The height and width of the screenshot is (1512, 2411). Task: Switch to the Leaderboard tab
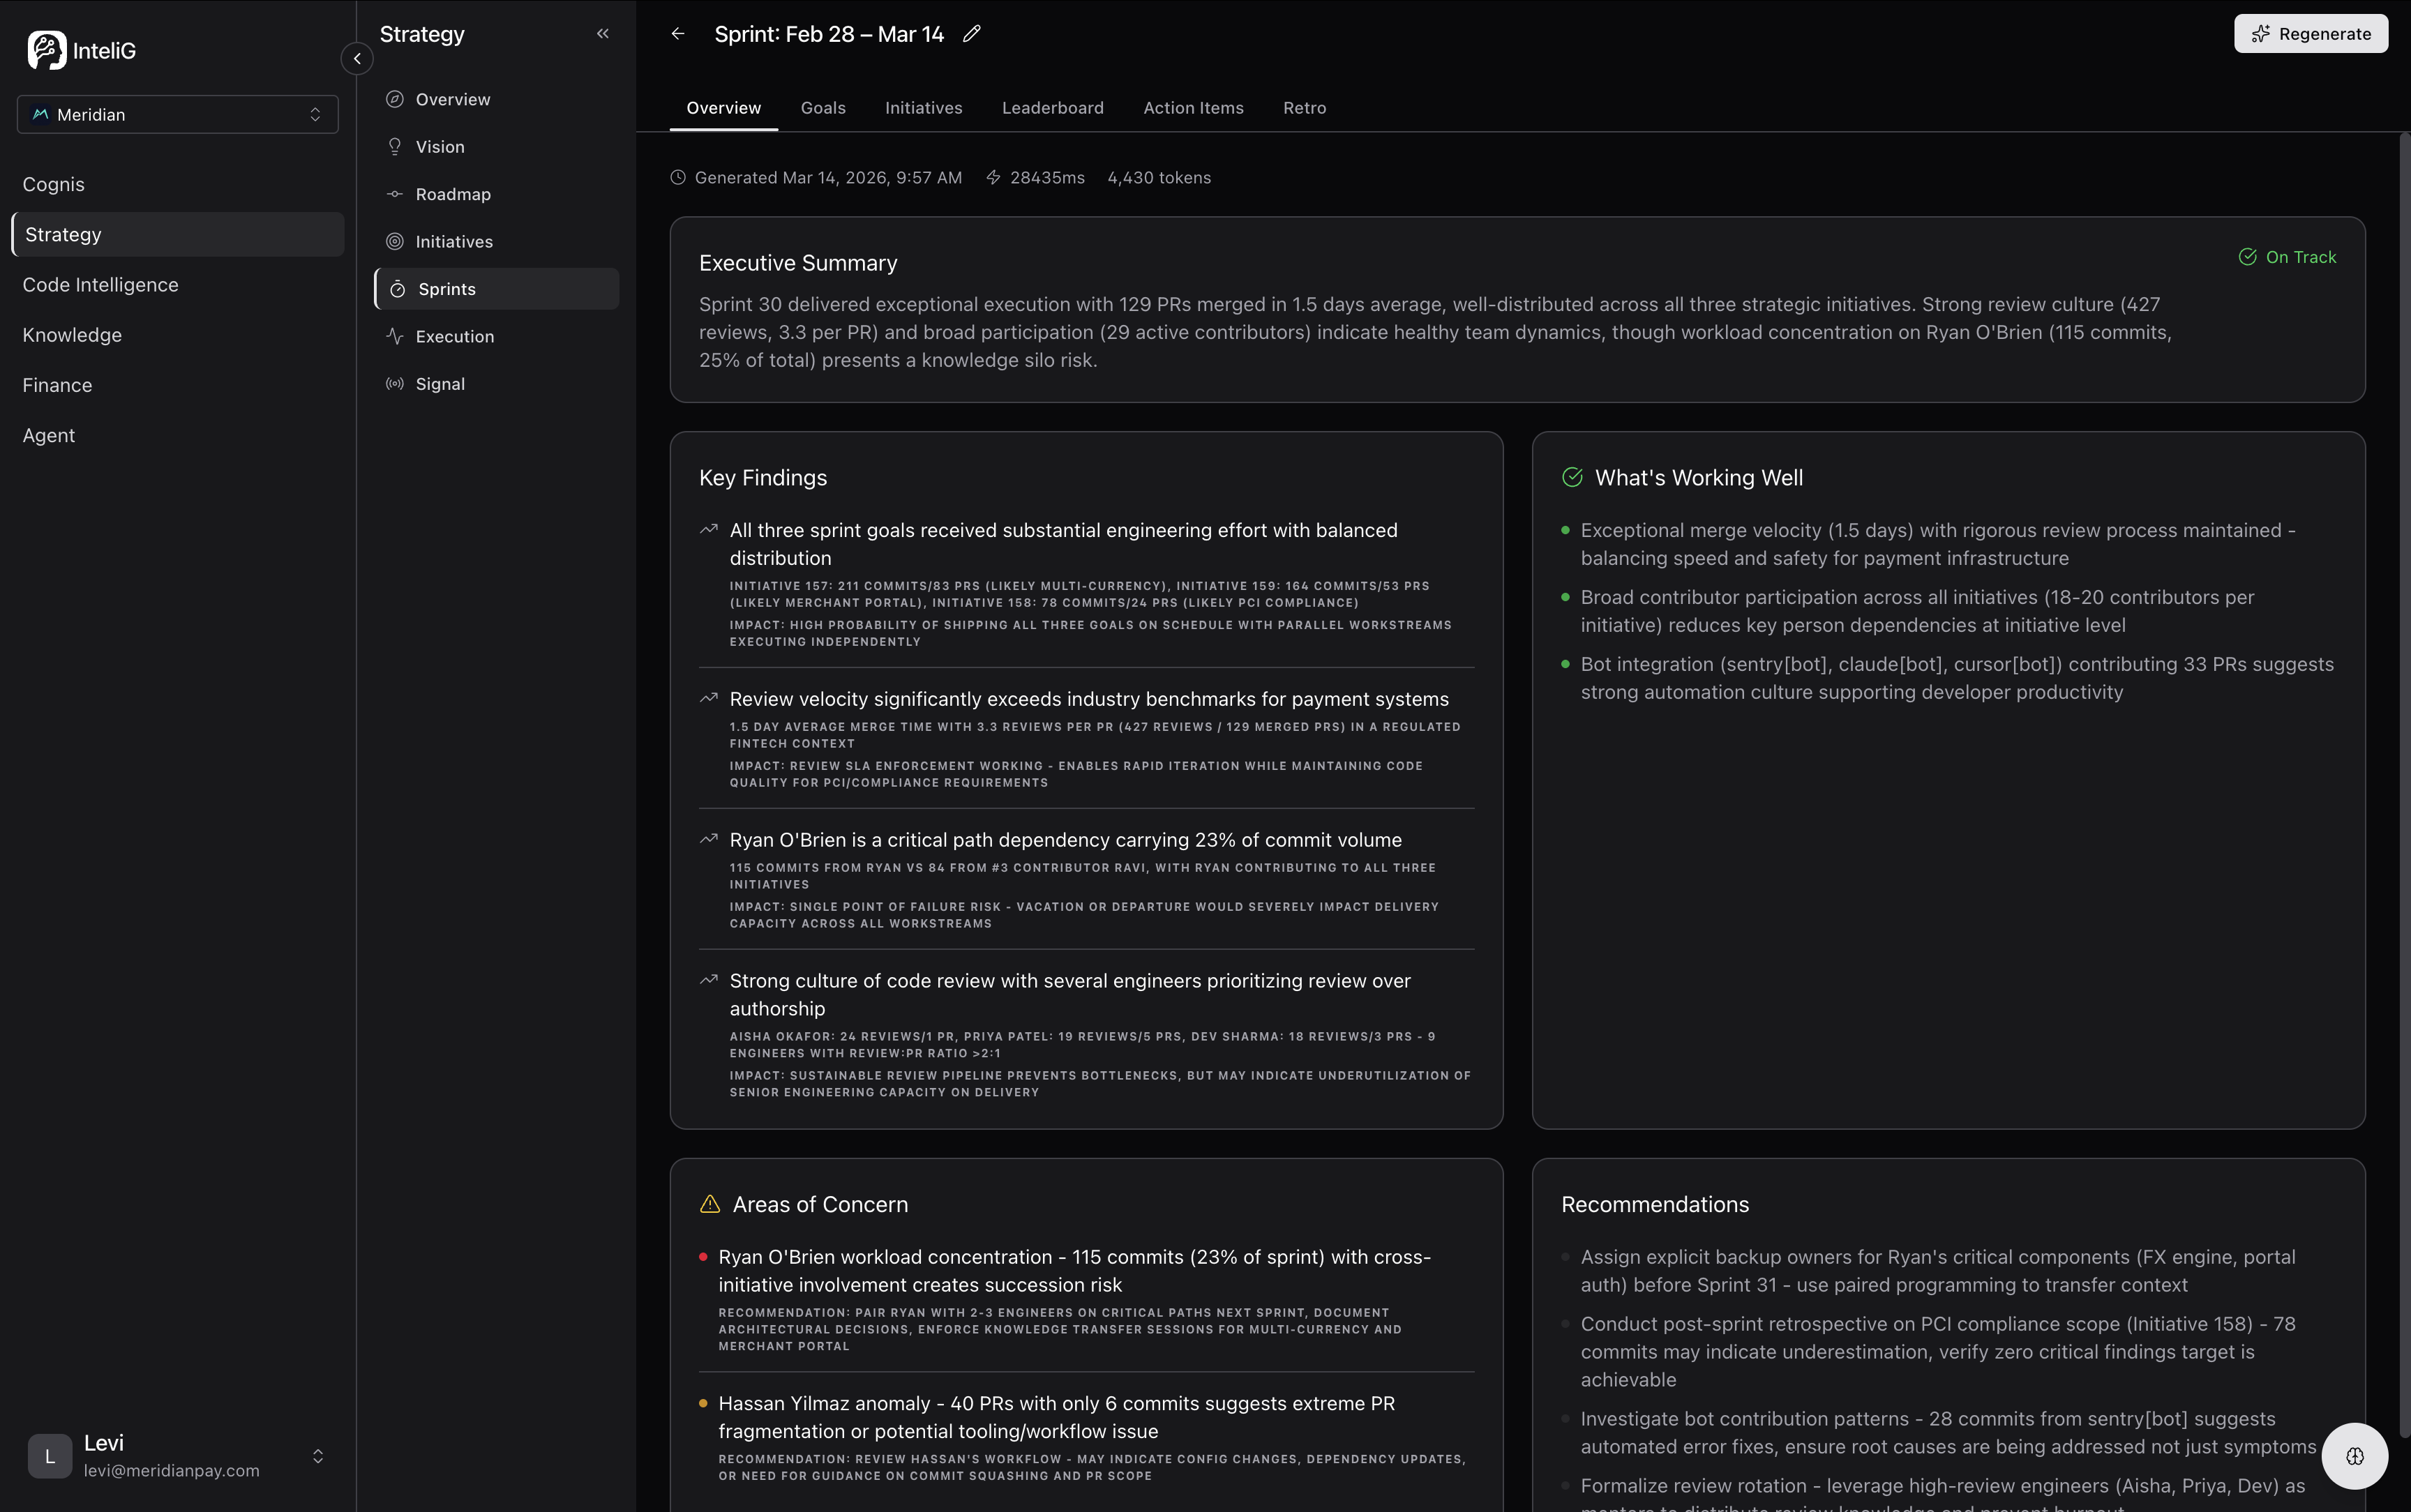click(1052, 108)
